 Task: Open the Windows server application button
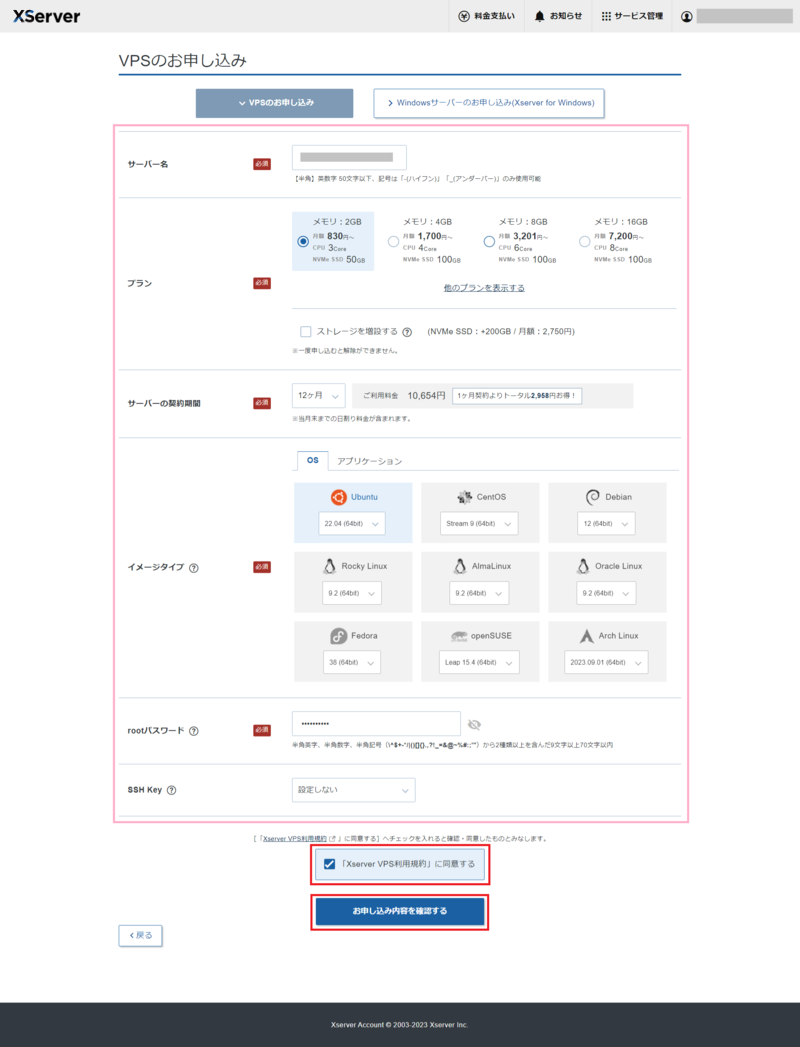click(x=489, y=103)
